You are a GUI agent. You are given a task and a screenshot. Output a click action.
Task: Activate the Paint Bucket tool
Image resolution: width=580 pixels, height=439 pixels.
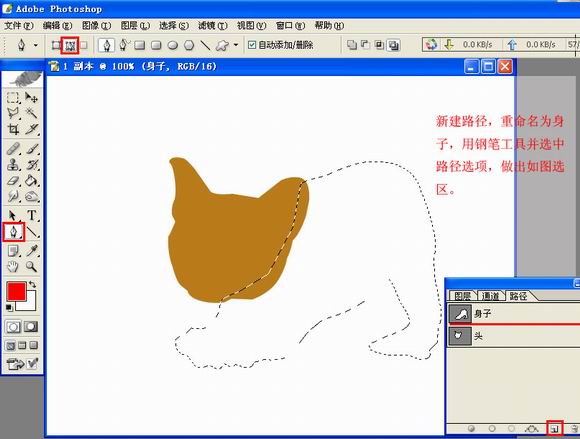coord(32,181)
